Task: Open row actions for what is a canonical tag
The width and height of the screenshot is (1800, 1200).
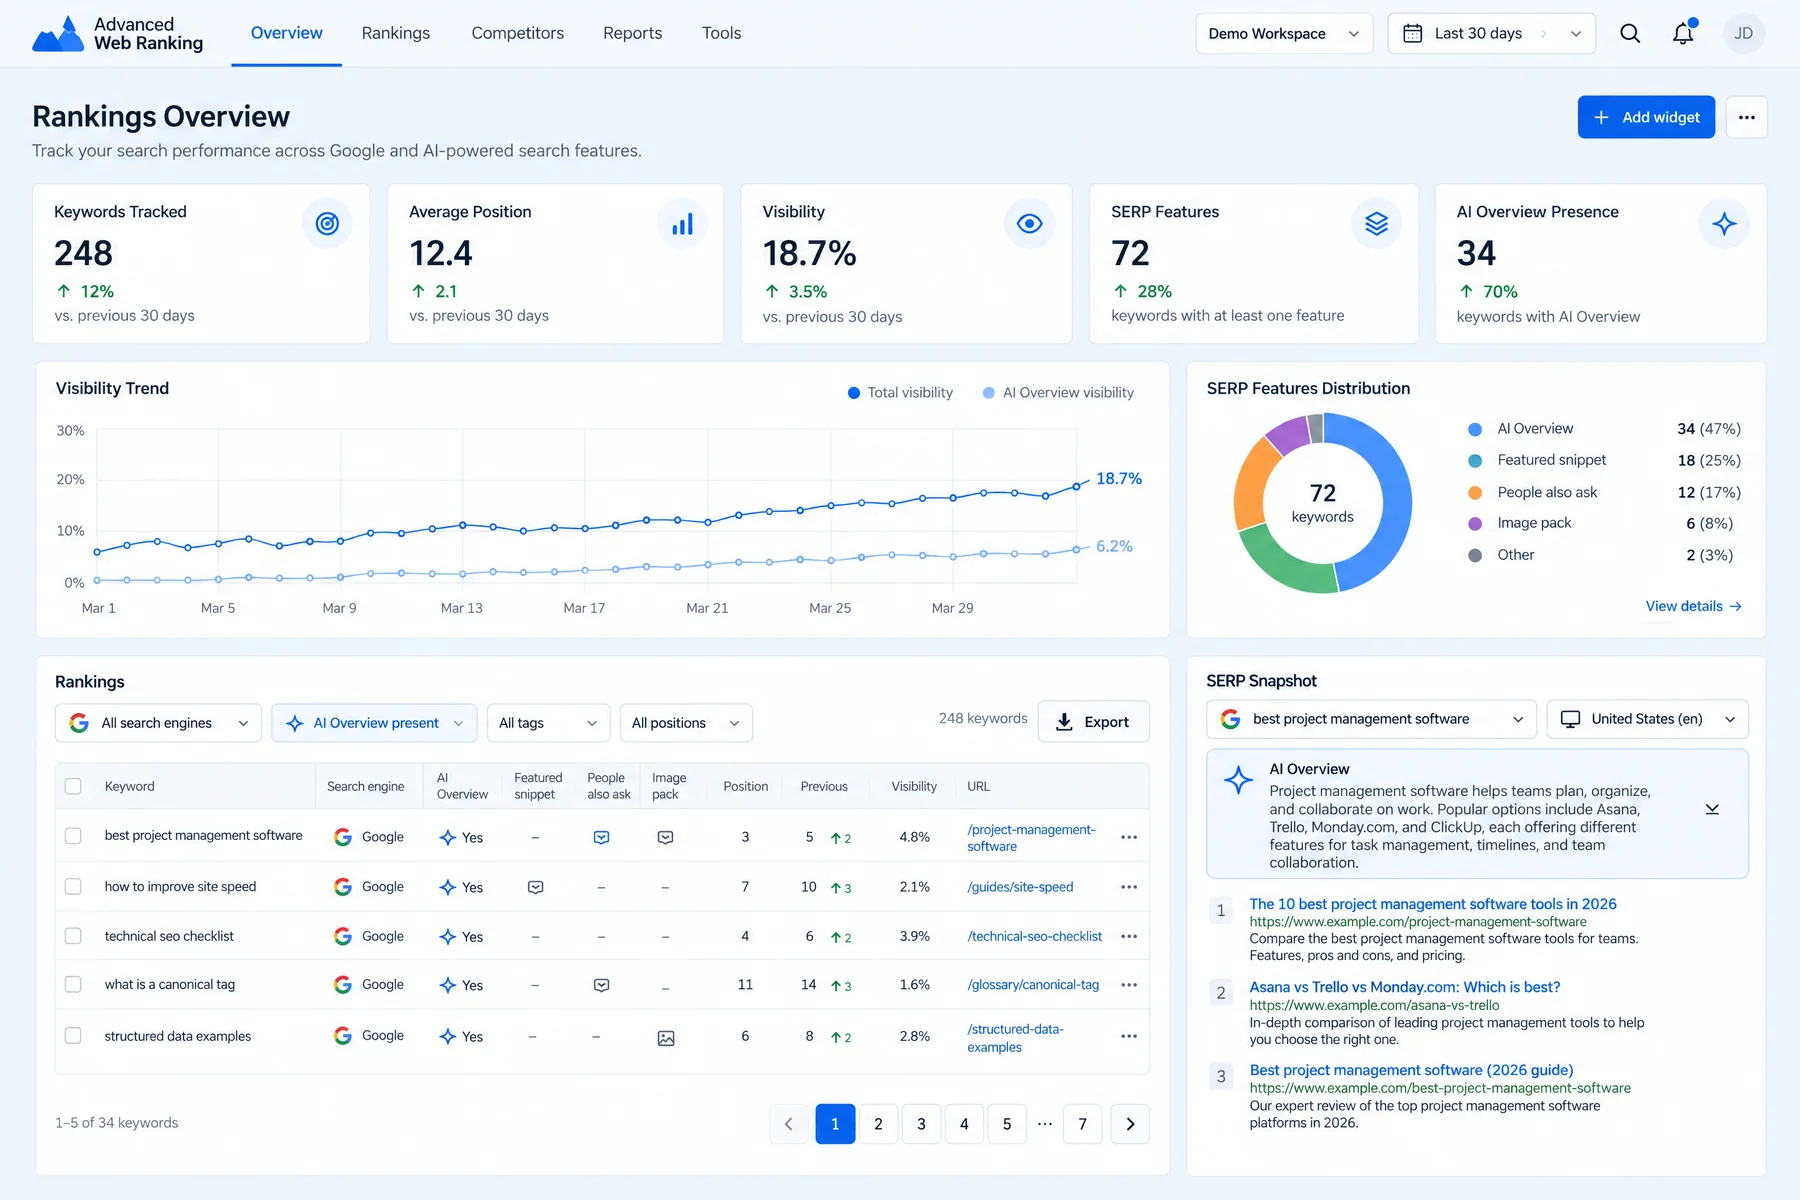Action: [x=1129, y=985]
